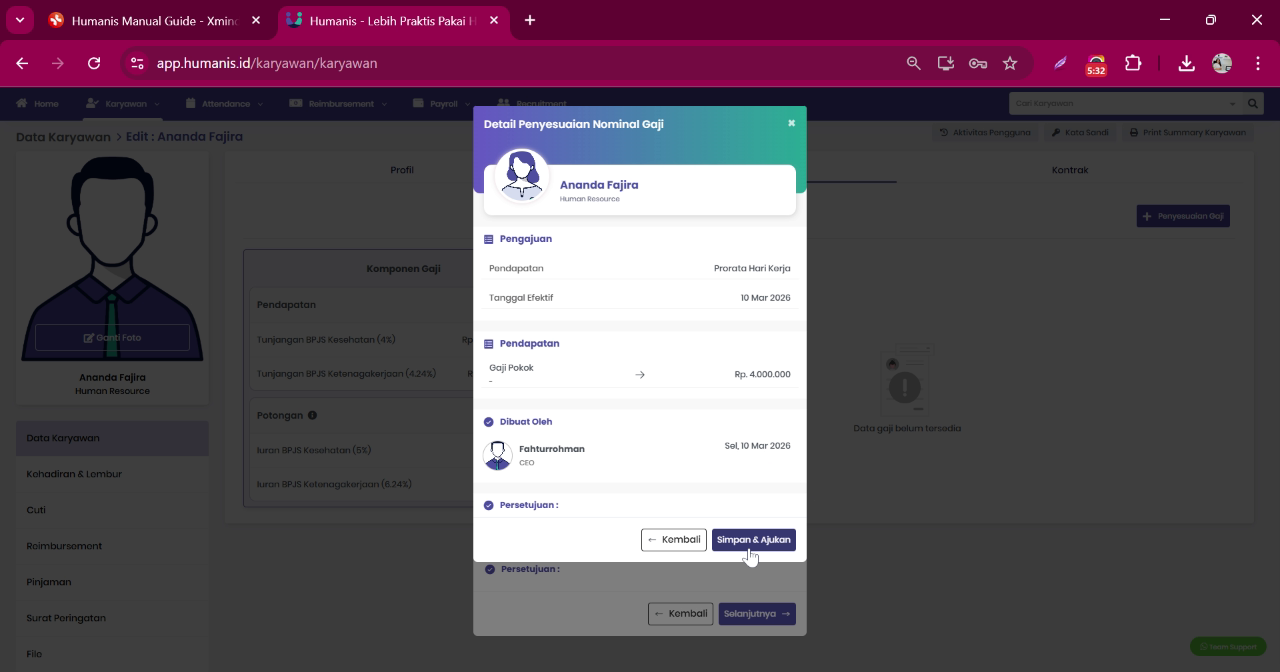Click the browser back arrow

22,63
